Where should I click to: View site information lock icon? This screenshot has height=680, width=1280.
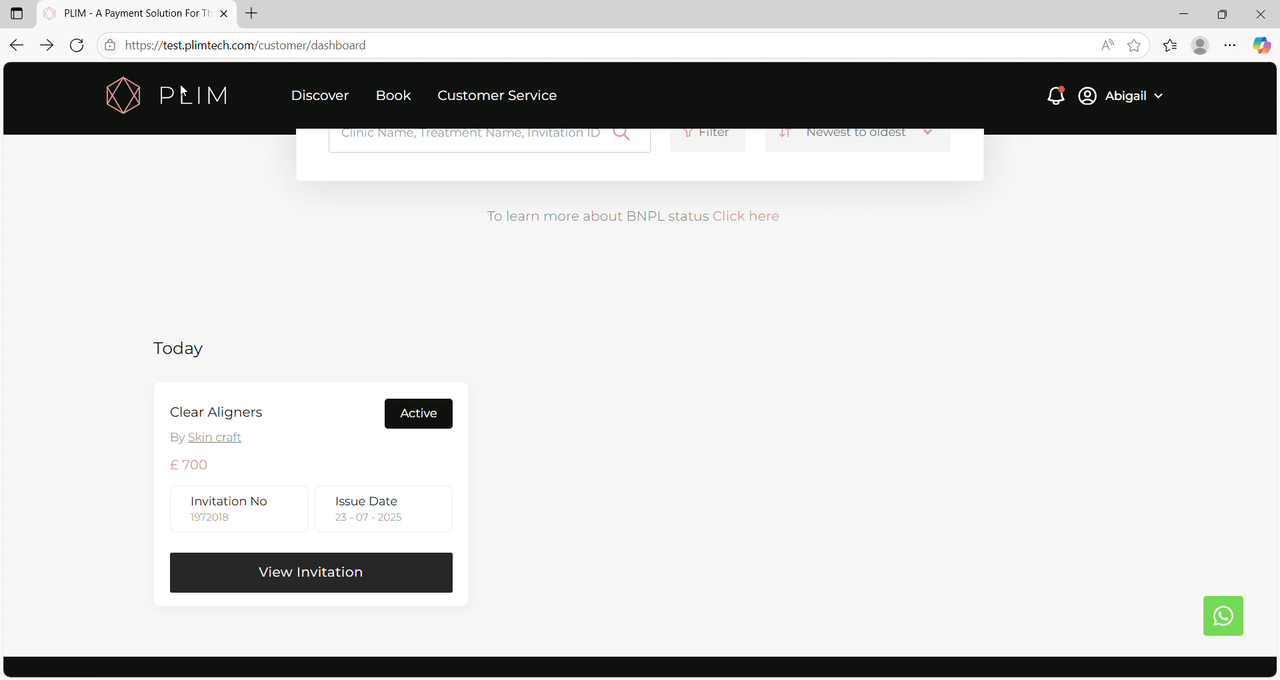point(110,45)
